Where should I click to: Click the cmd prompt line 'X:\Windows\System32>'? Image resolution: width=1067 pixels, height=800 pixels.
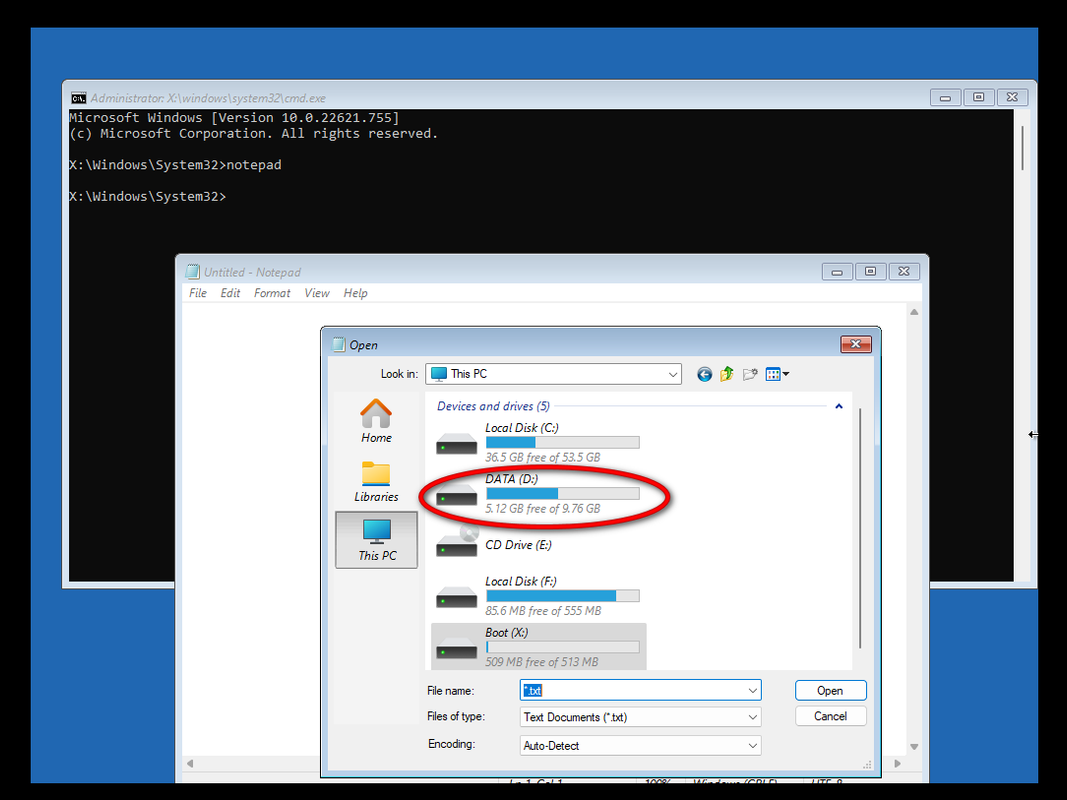(x=147, y=197)
